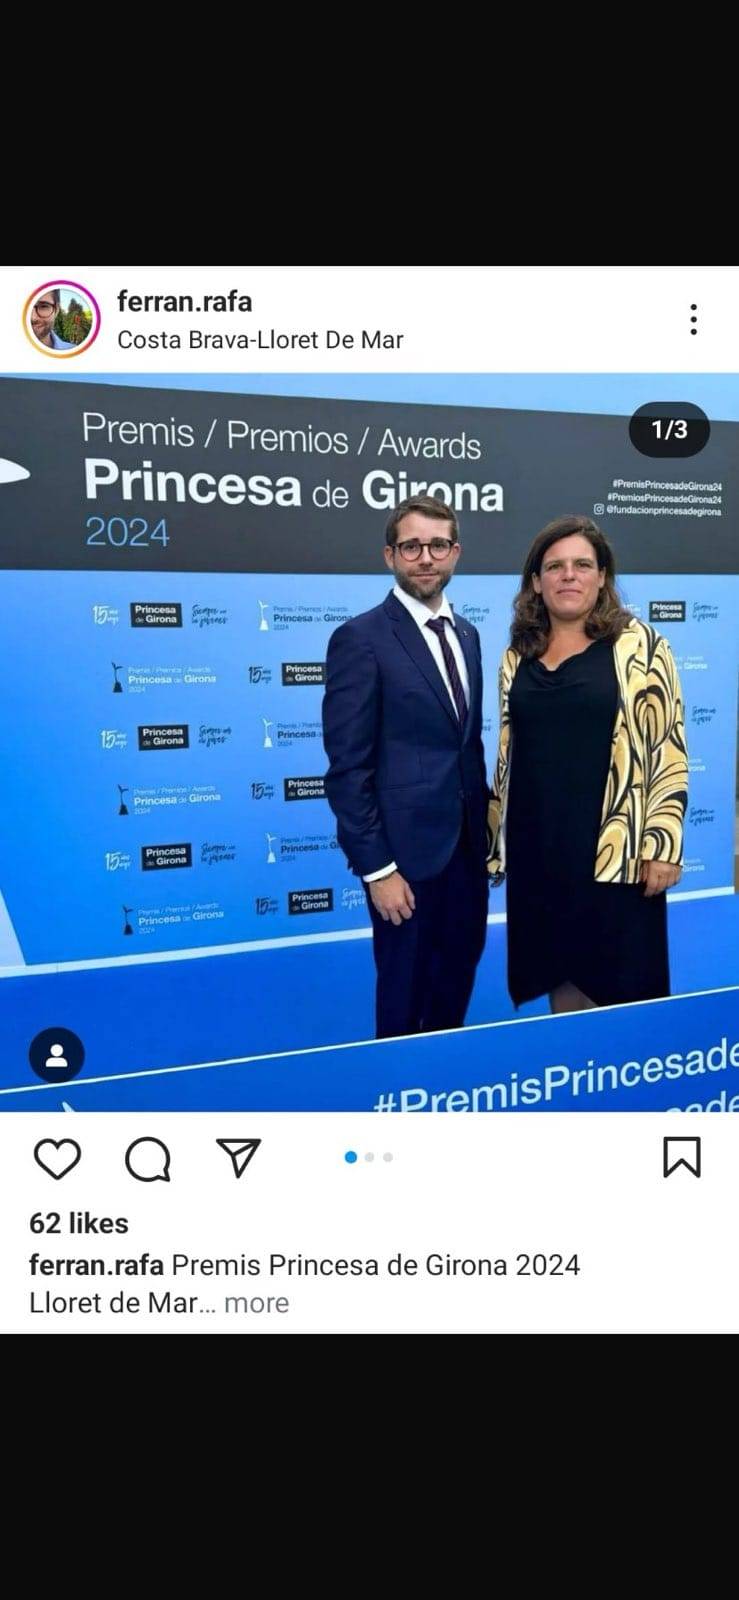Tap the 1/3 photo counter badge
Screen dimensions: 739x1600
click(669, 430)
